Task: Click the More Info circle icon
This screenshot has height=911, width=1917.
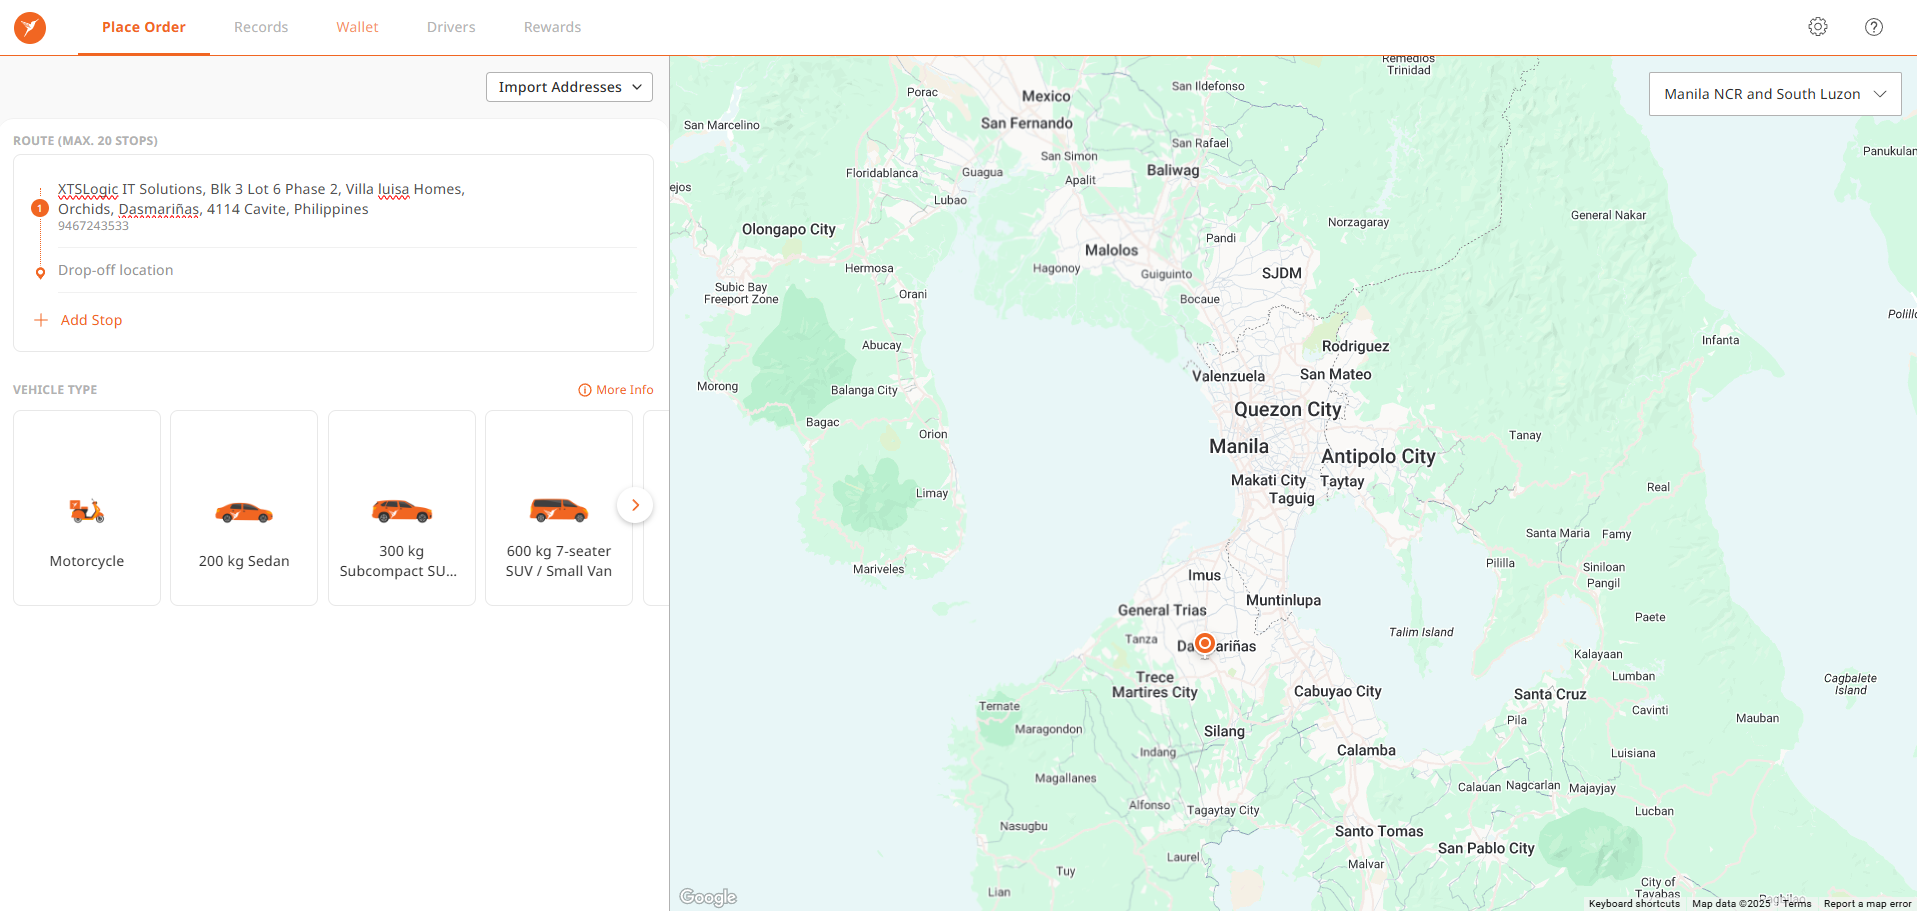Action: pyautogui.click(x=585, y=390)
